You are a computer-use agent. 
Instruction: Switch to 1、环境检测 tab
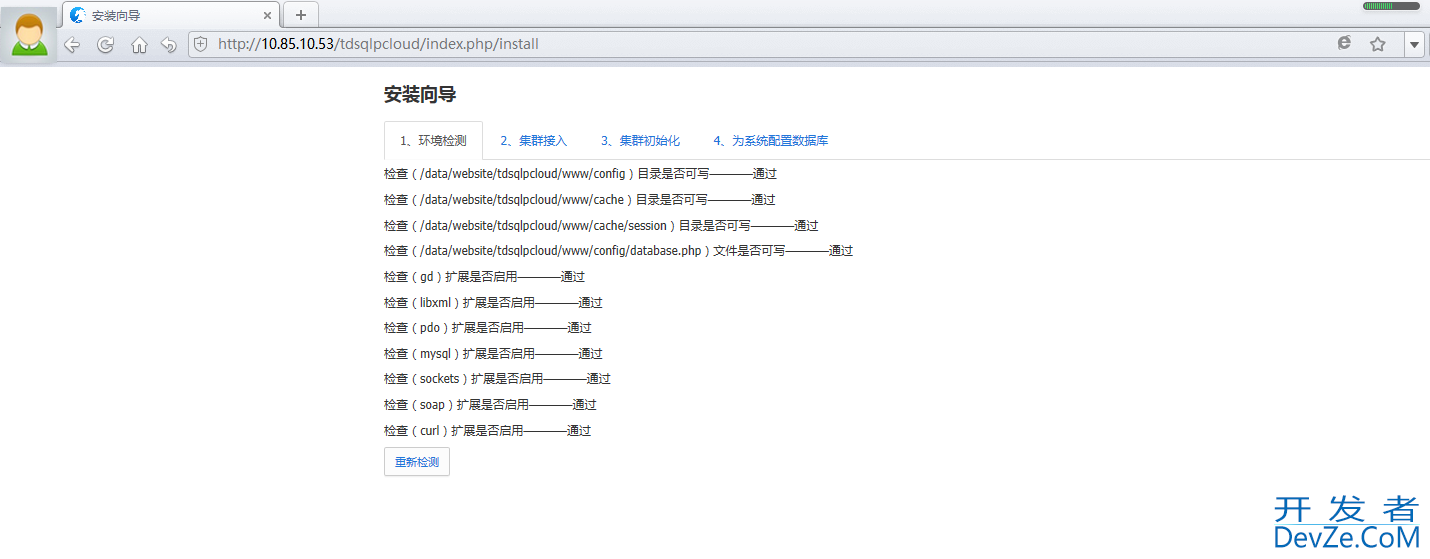(x=433, y=141)
